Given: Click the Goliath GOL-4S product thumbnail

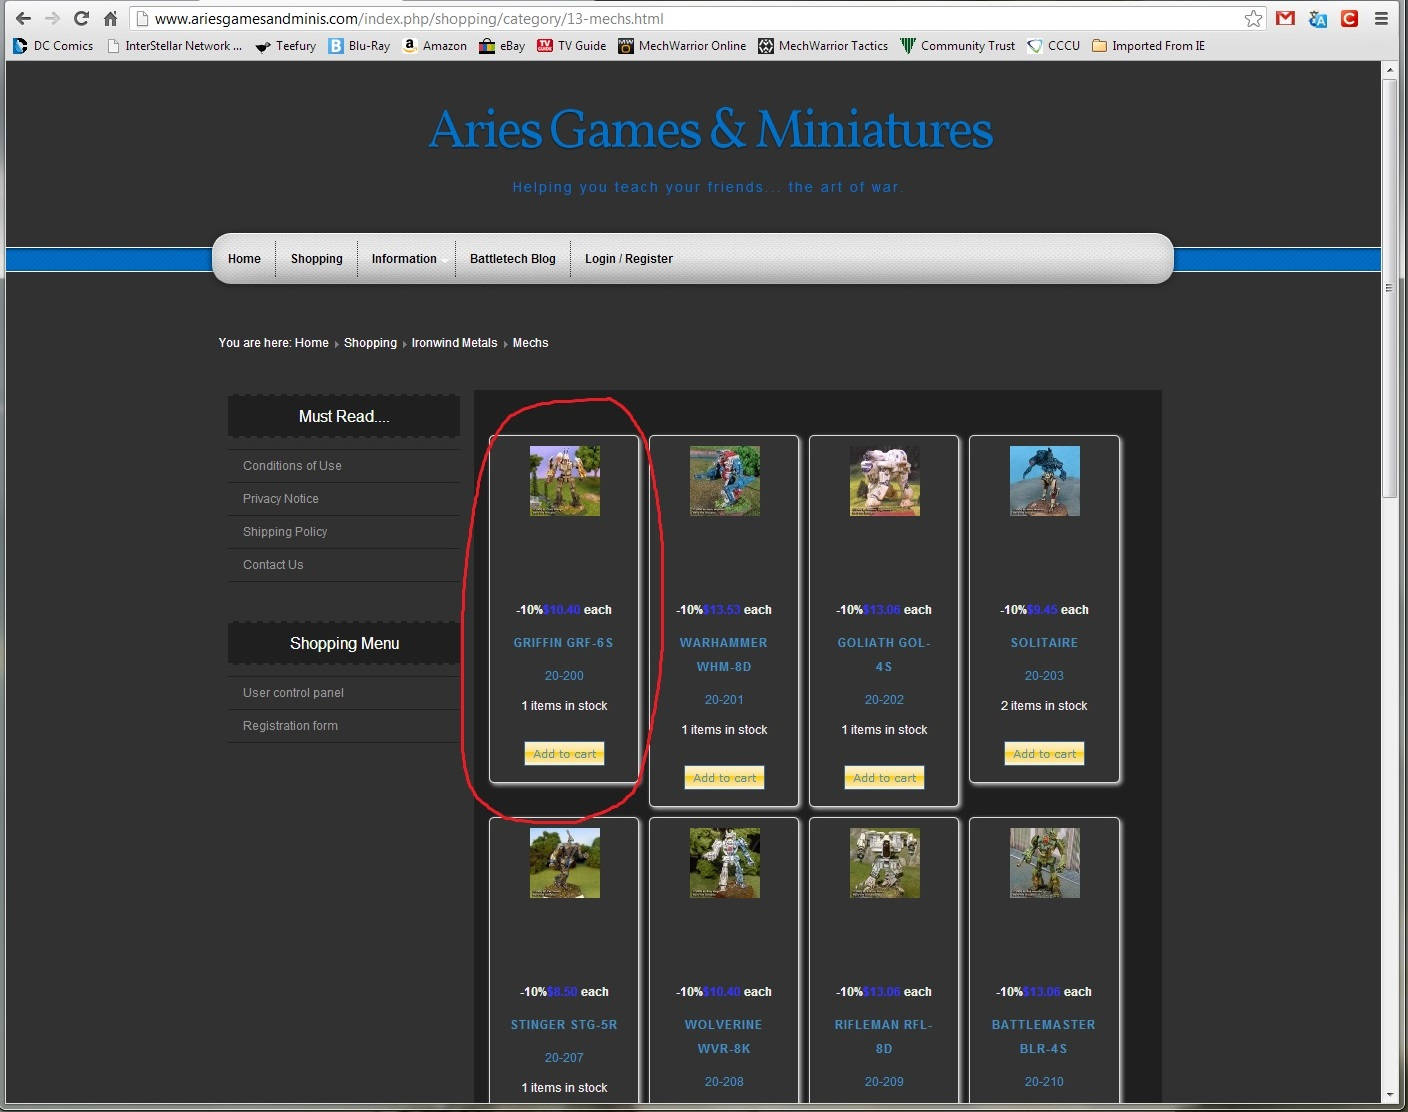Looking at the screenshot, I should pyautogui.click(x=885, y=481).
